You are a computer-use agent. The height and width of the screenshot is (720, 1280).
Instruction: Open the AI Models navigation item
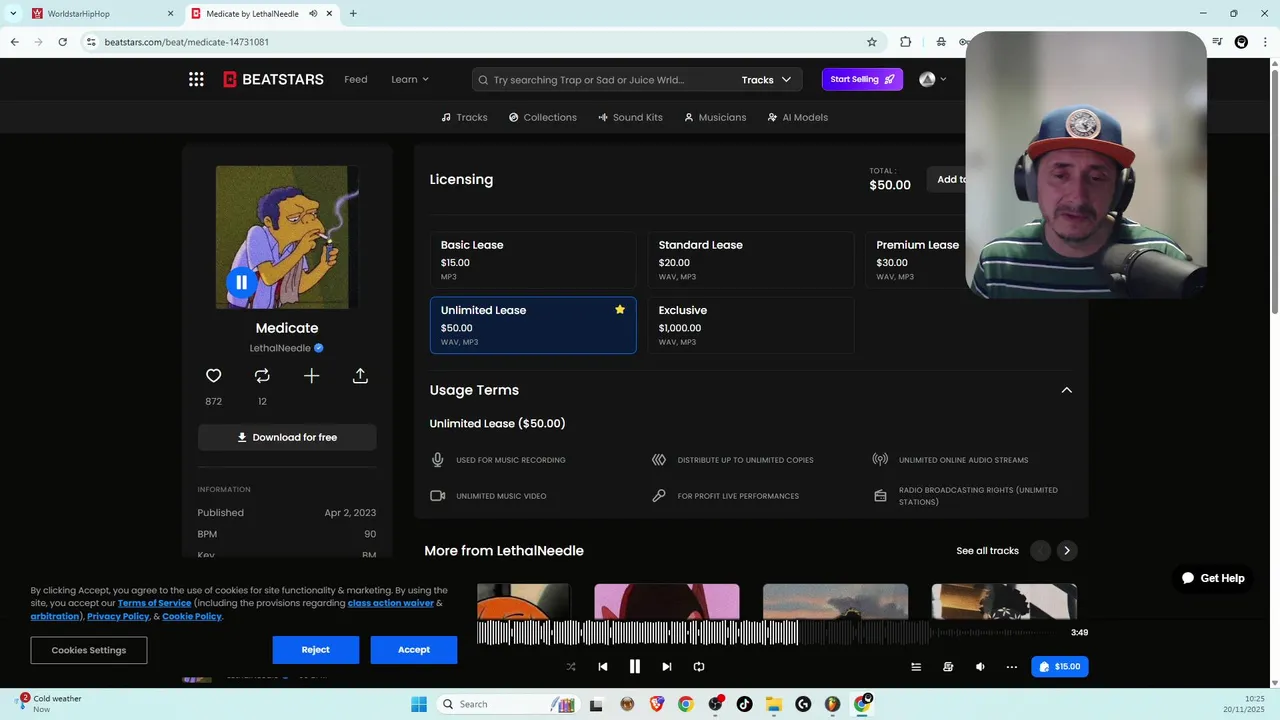pyautogui.click(x=798, y=117)
